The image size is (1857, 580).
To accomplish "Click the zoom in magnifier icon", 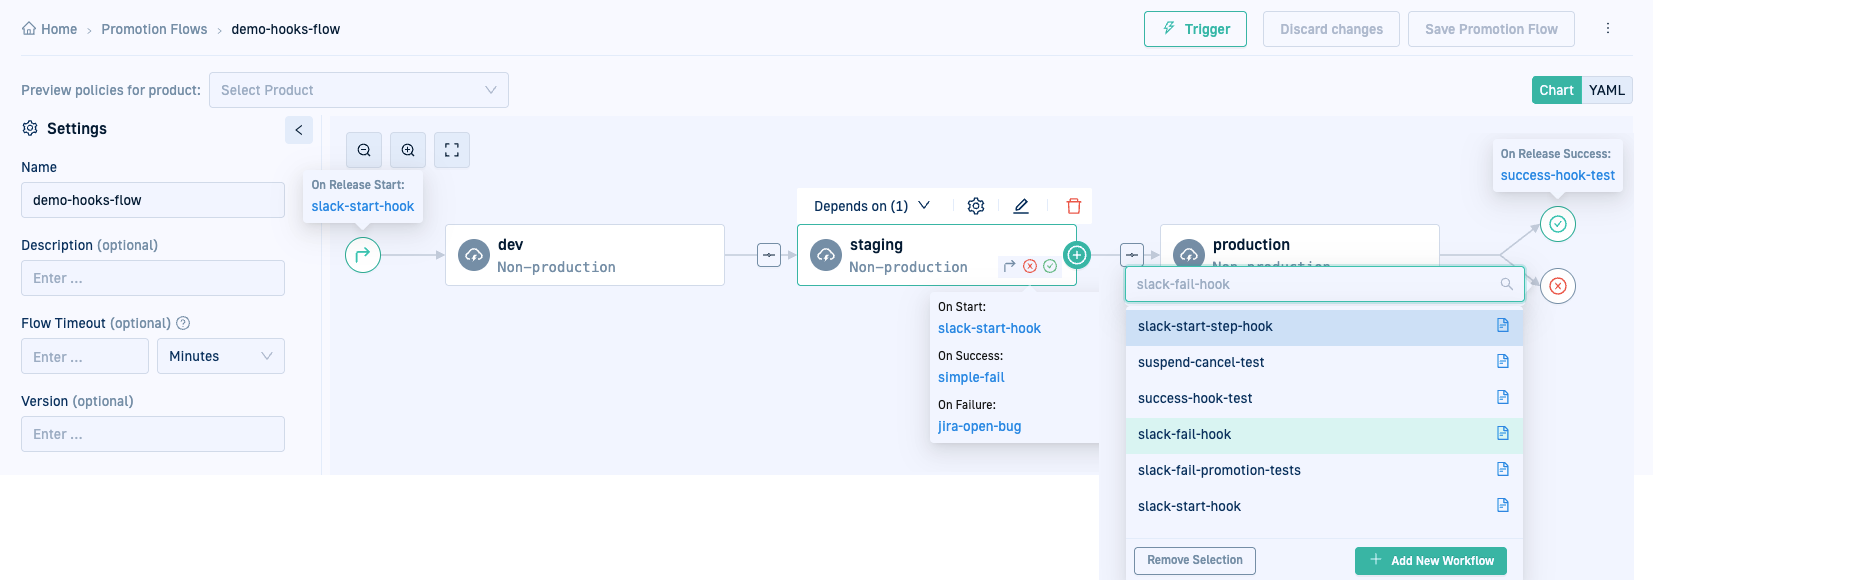I will click(408, 150).
